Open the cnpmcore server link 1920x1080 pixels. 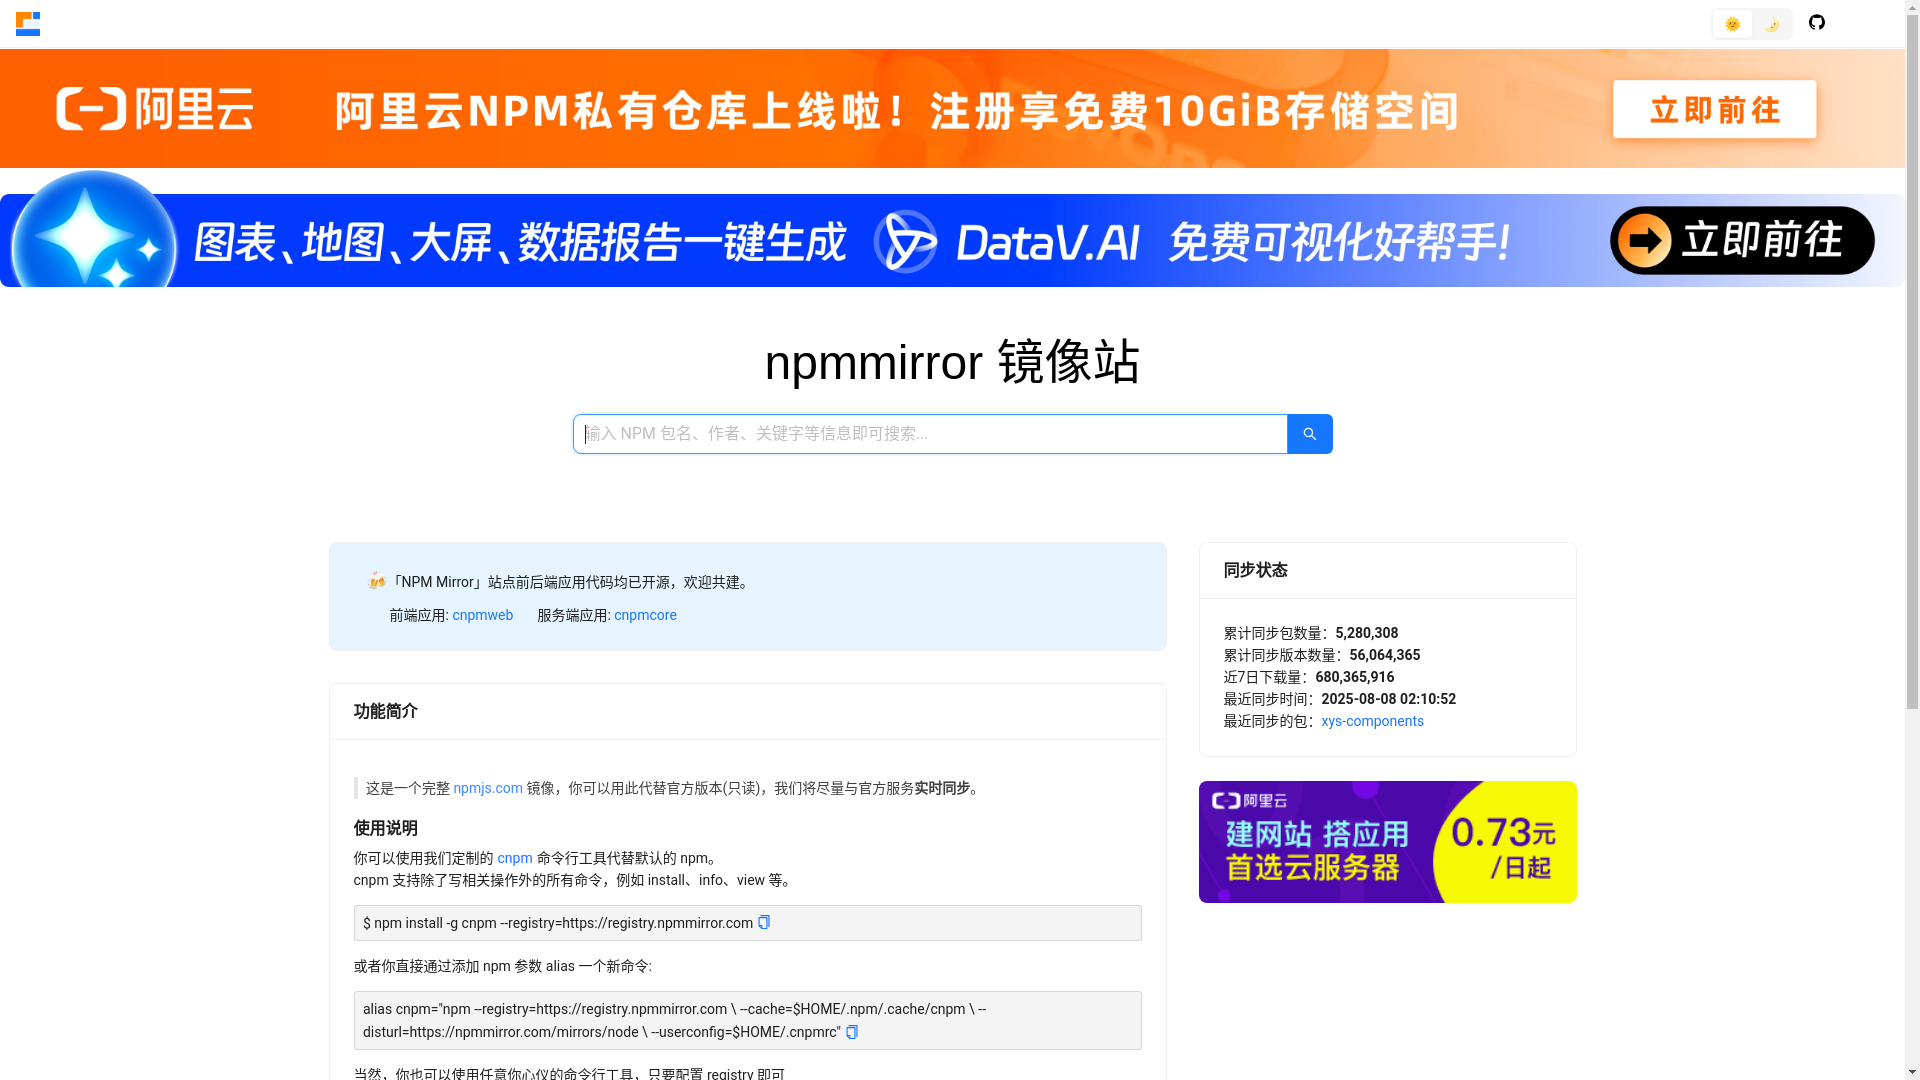click(645, 615)
